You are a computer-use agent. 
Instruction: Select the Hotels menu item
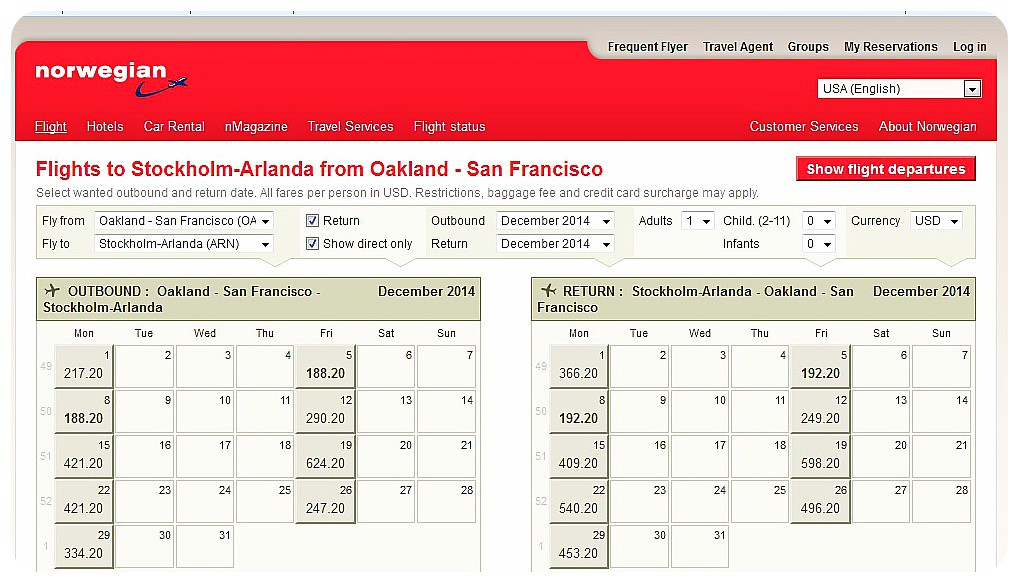[104, 127]
